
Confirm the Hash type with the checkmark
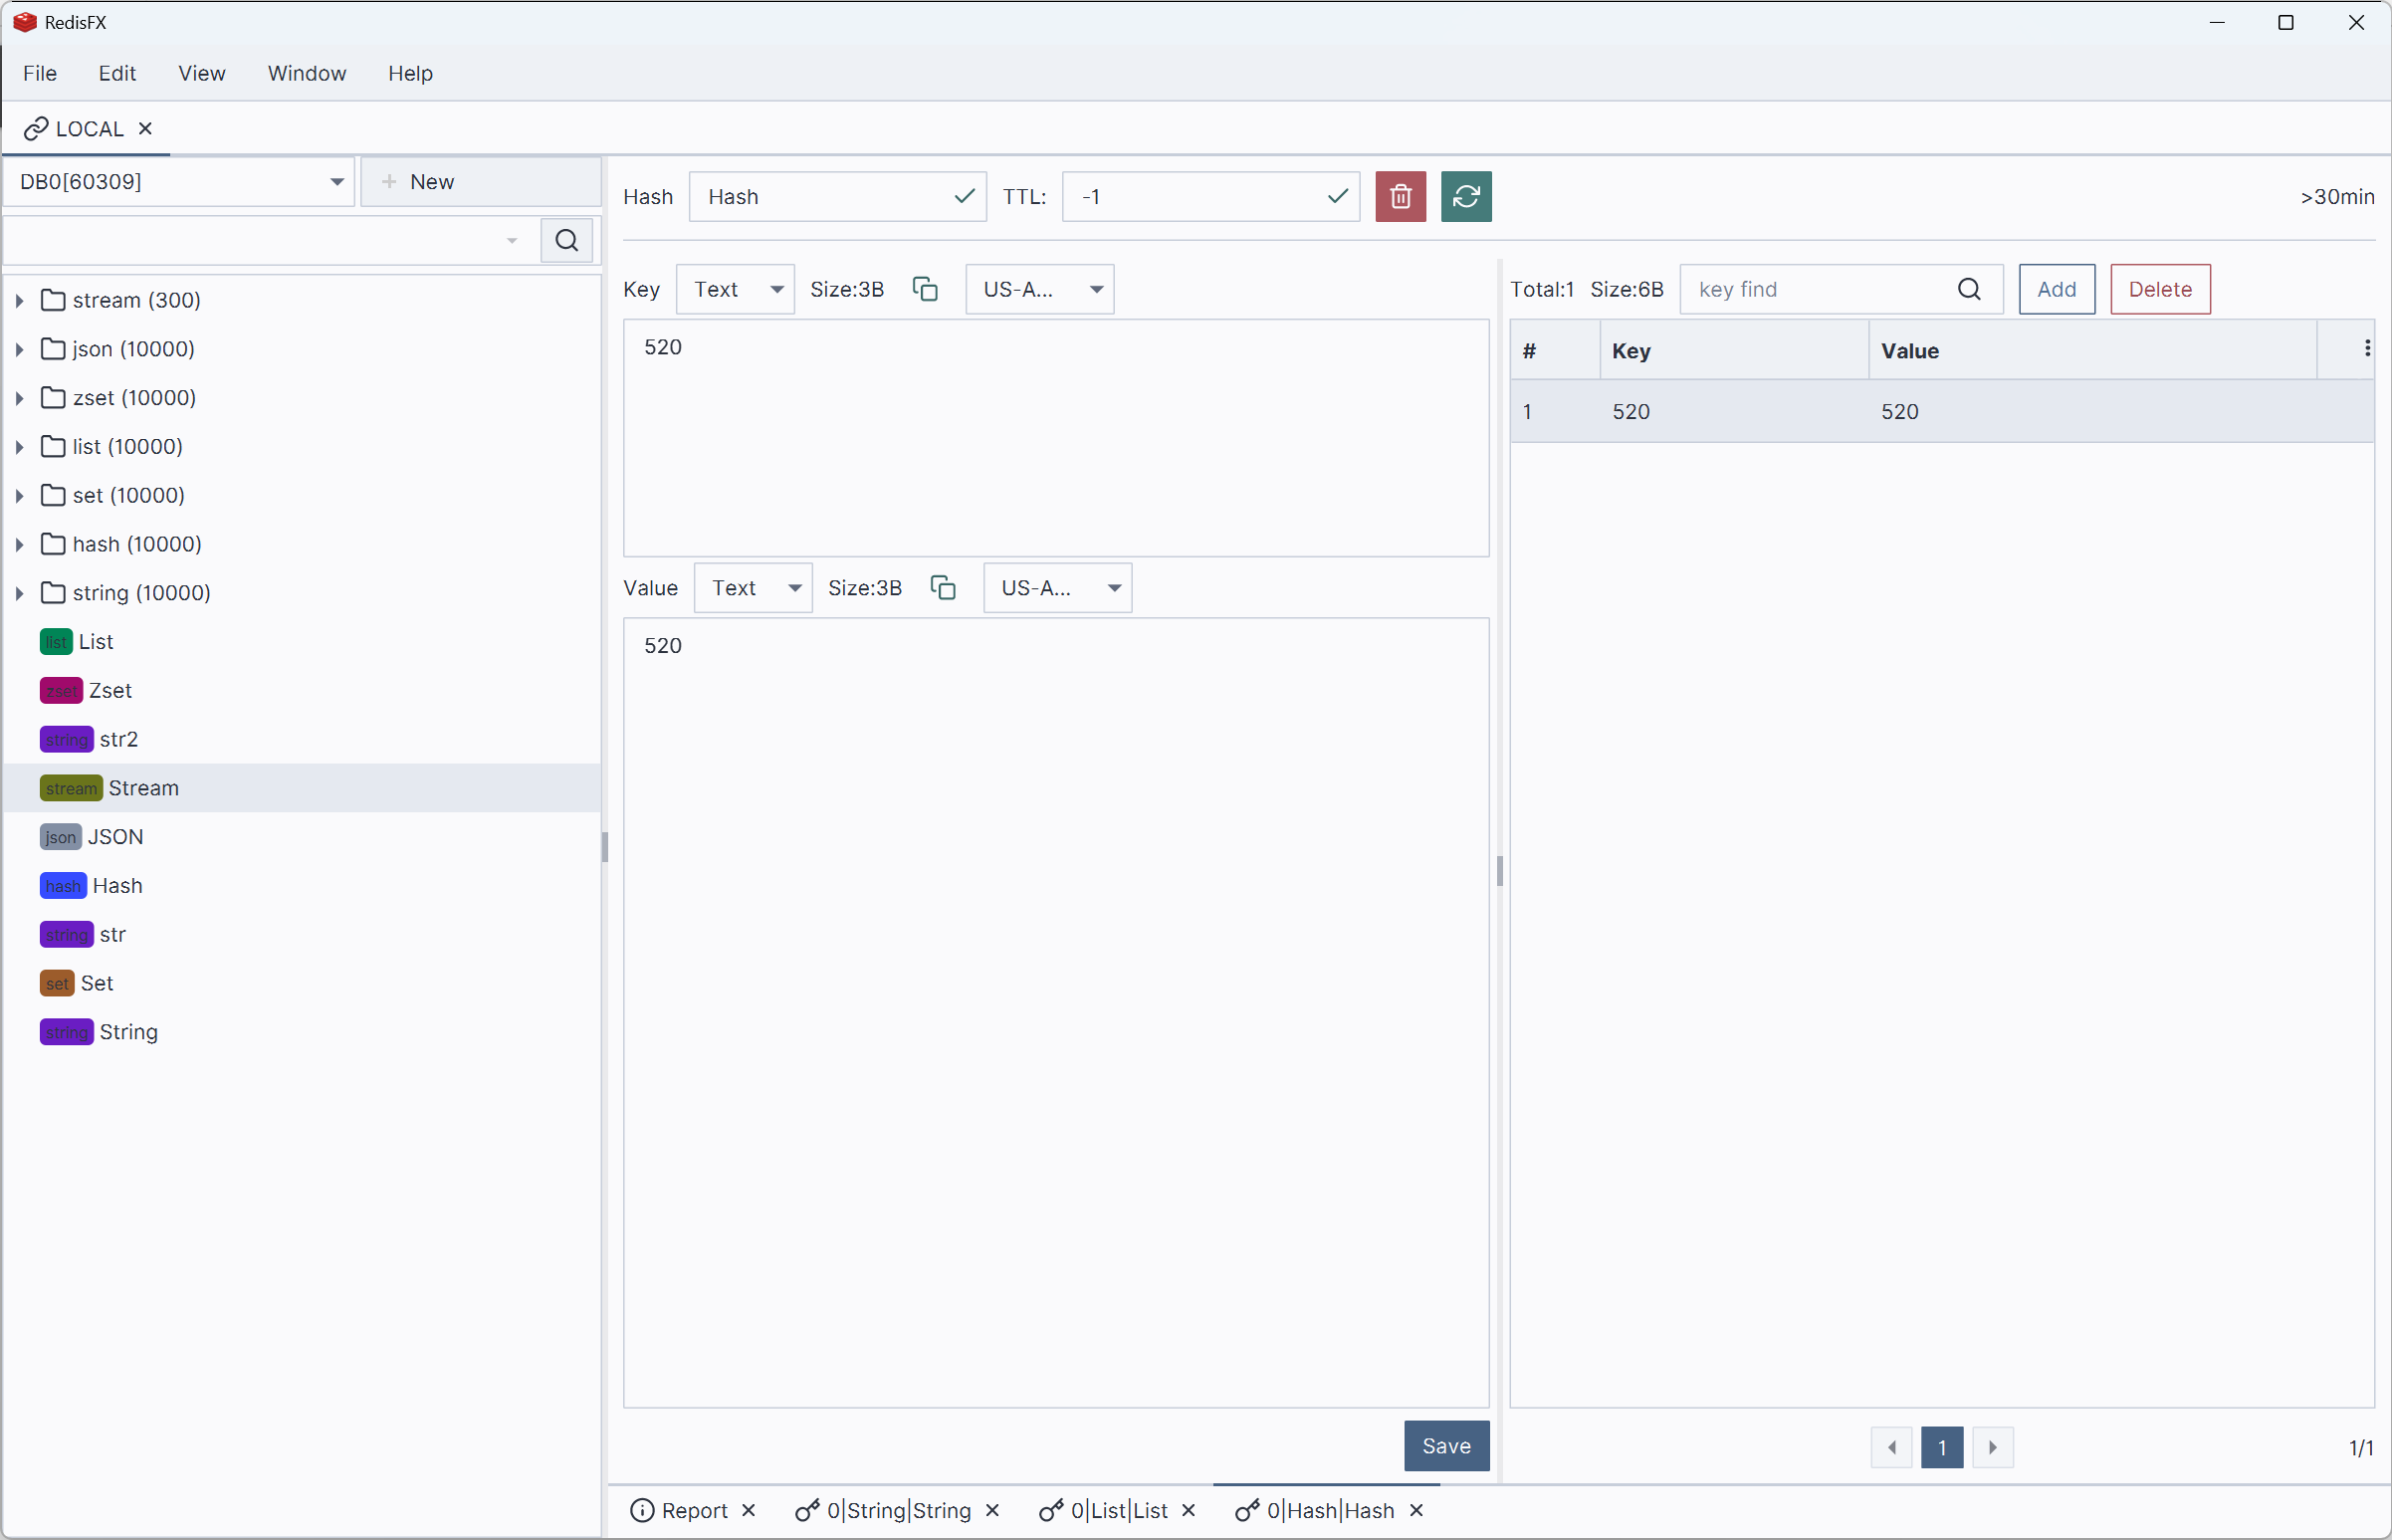click(x=963, y=196)
